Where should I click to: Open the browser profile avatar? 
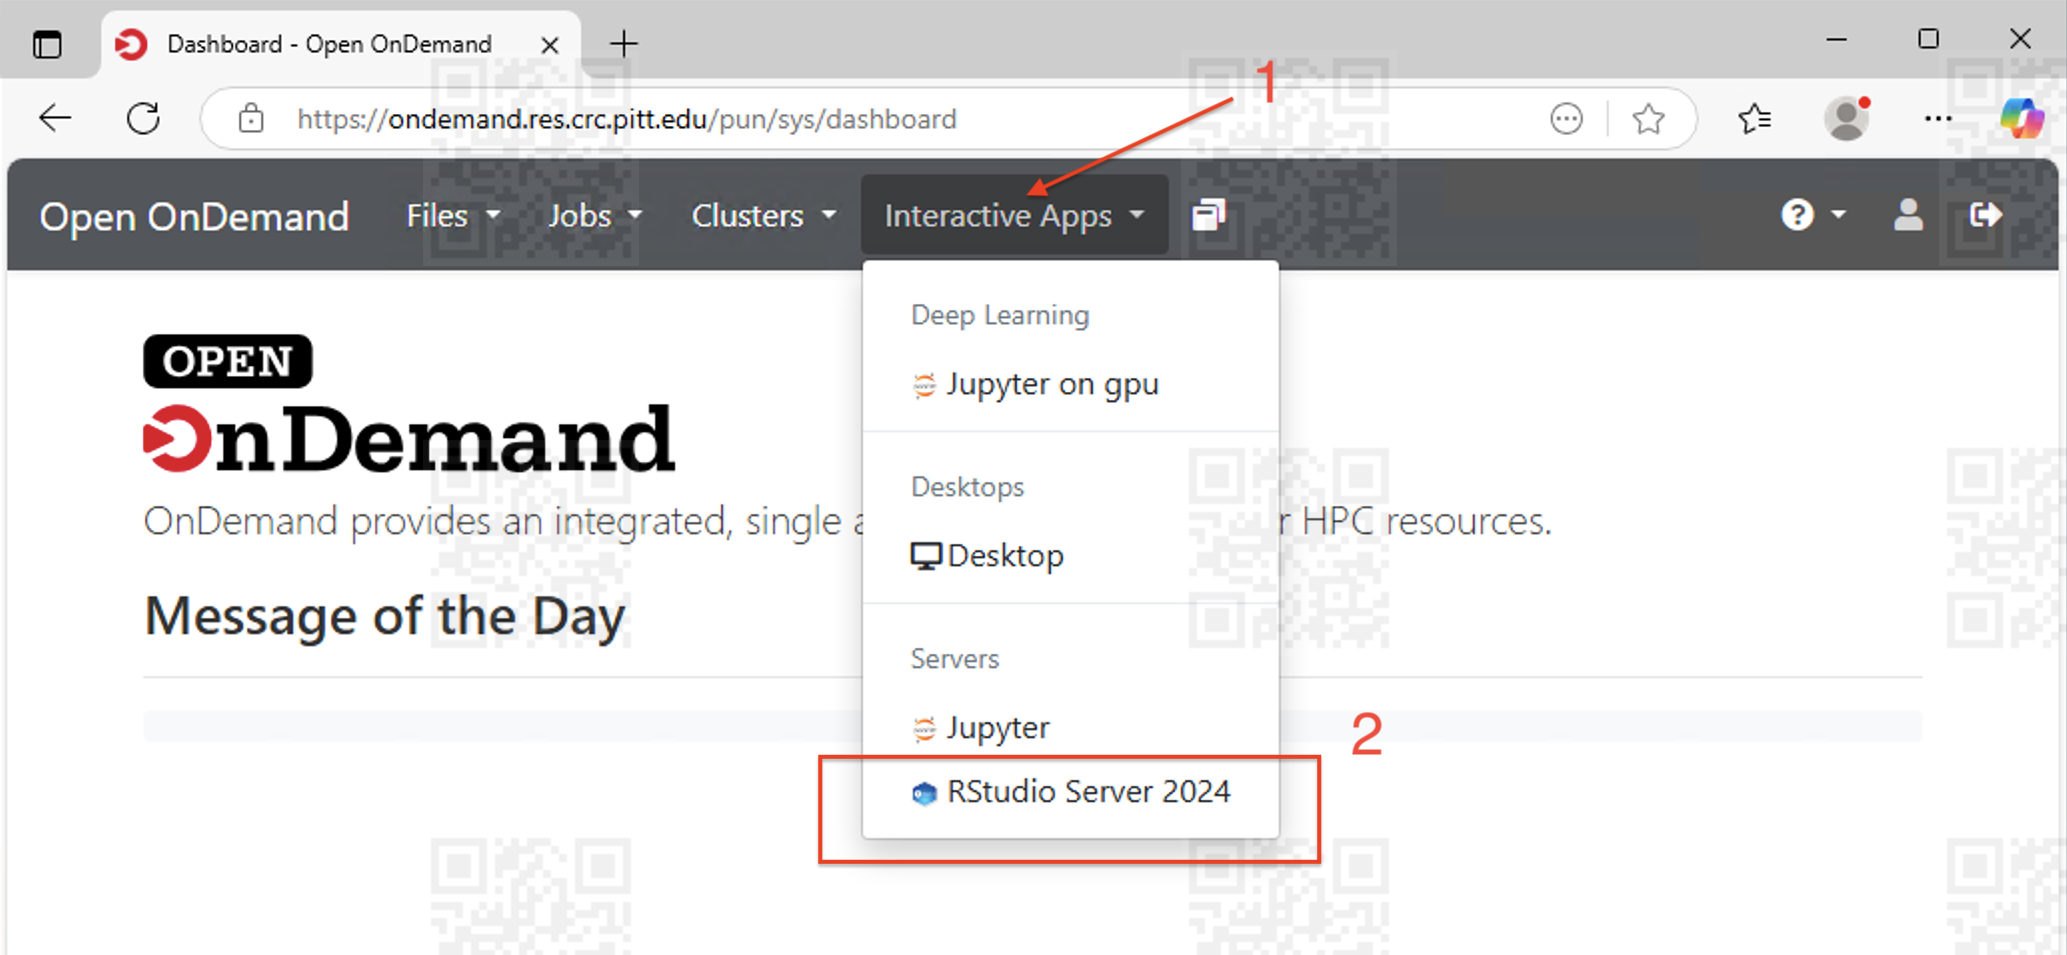(1847, 119)
